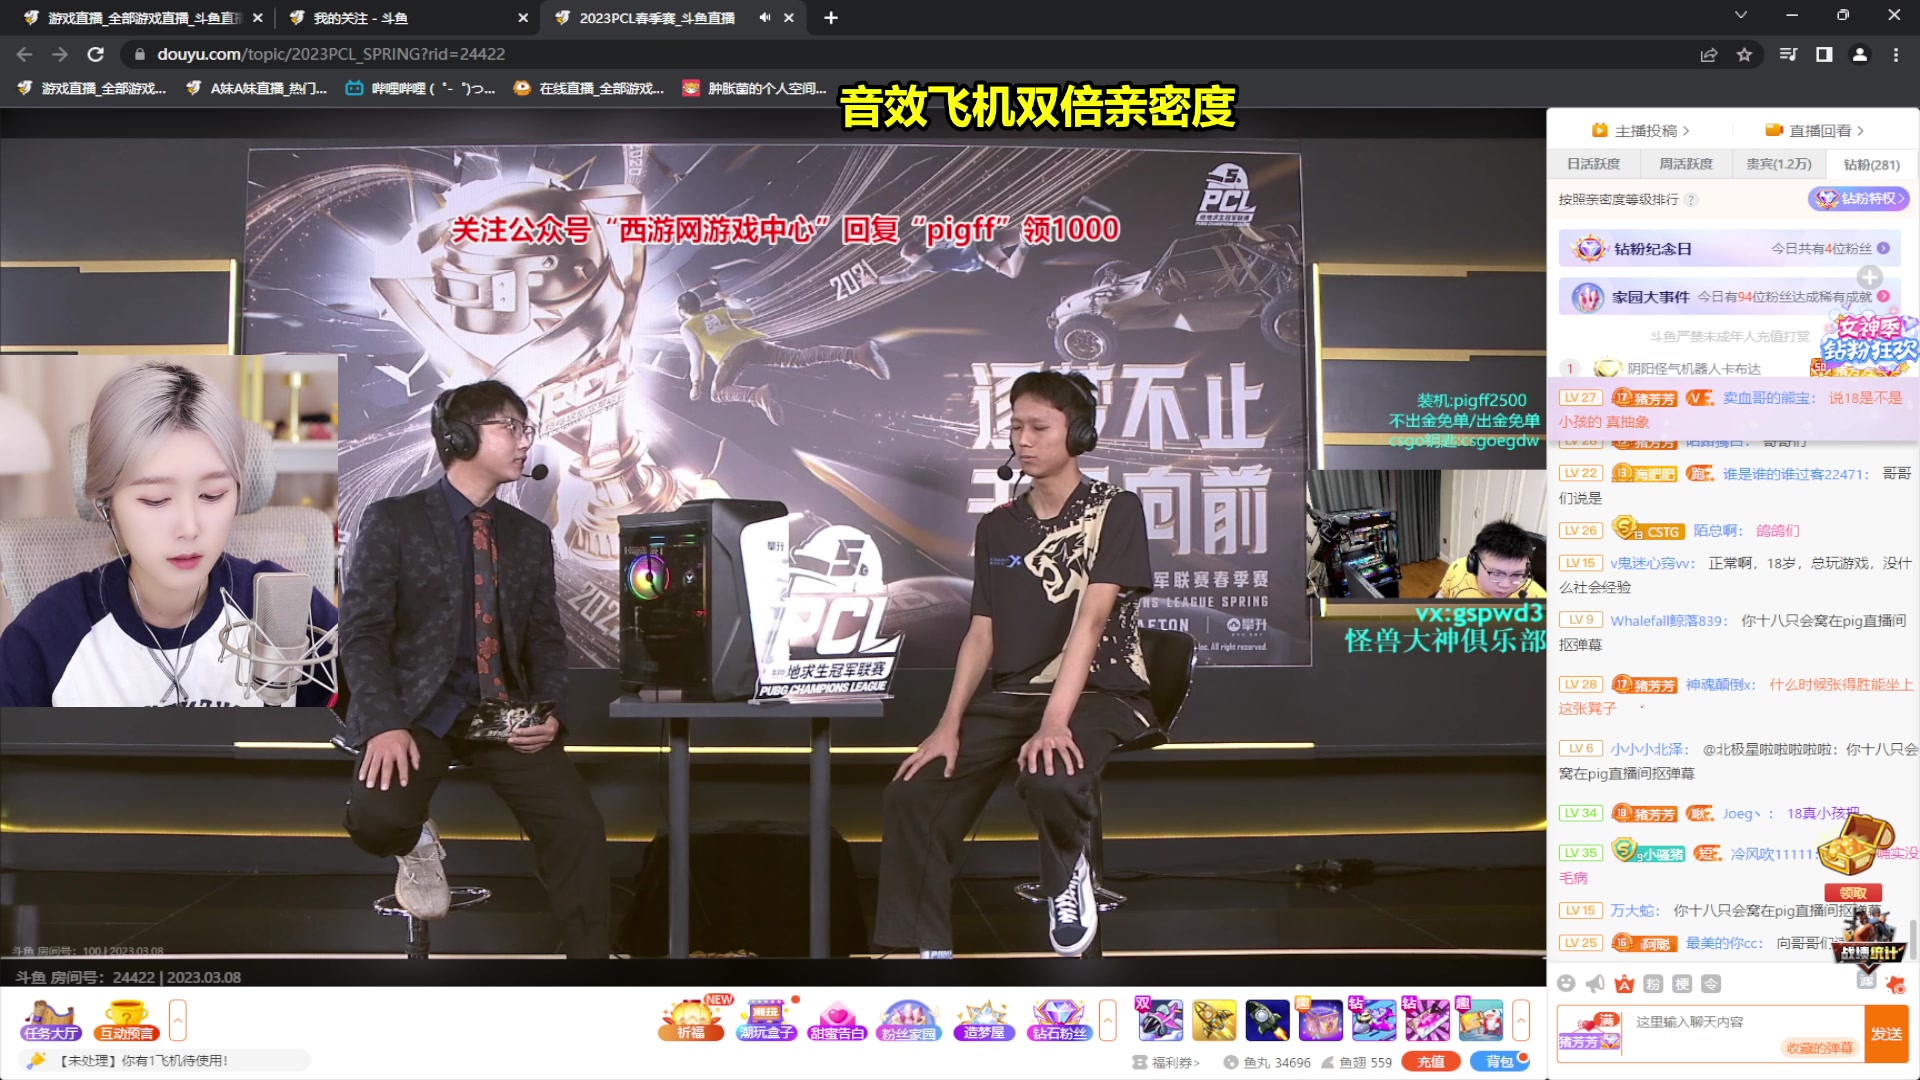Viewport: 1920px width, 1080px height.
Task: Bookmark this page with the star icon
Action: pyautogui.click(x=1745, y=54)
